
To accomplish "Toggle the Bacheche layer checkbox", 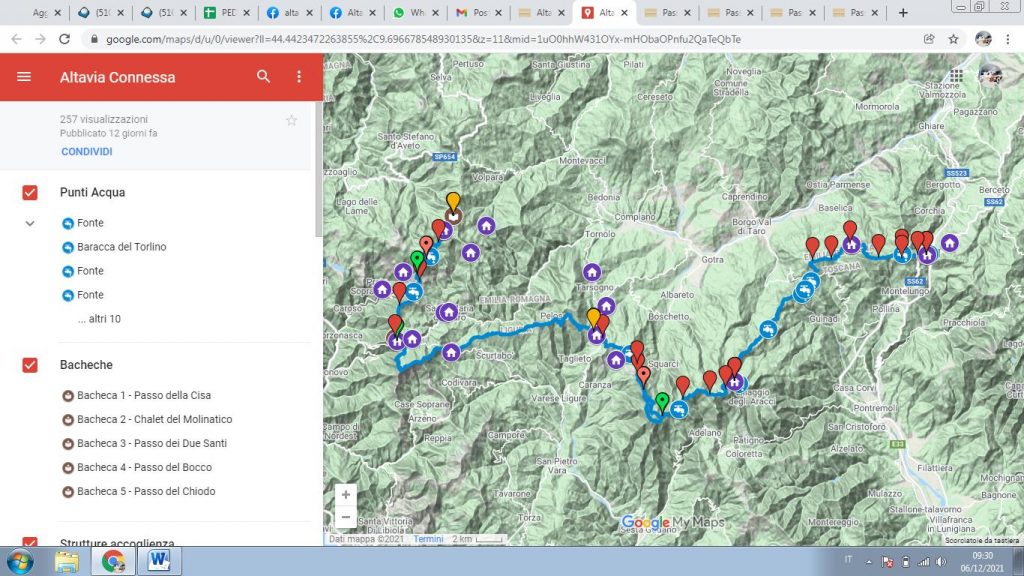I will tap(30, 365).
